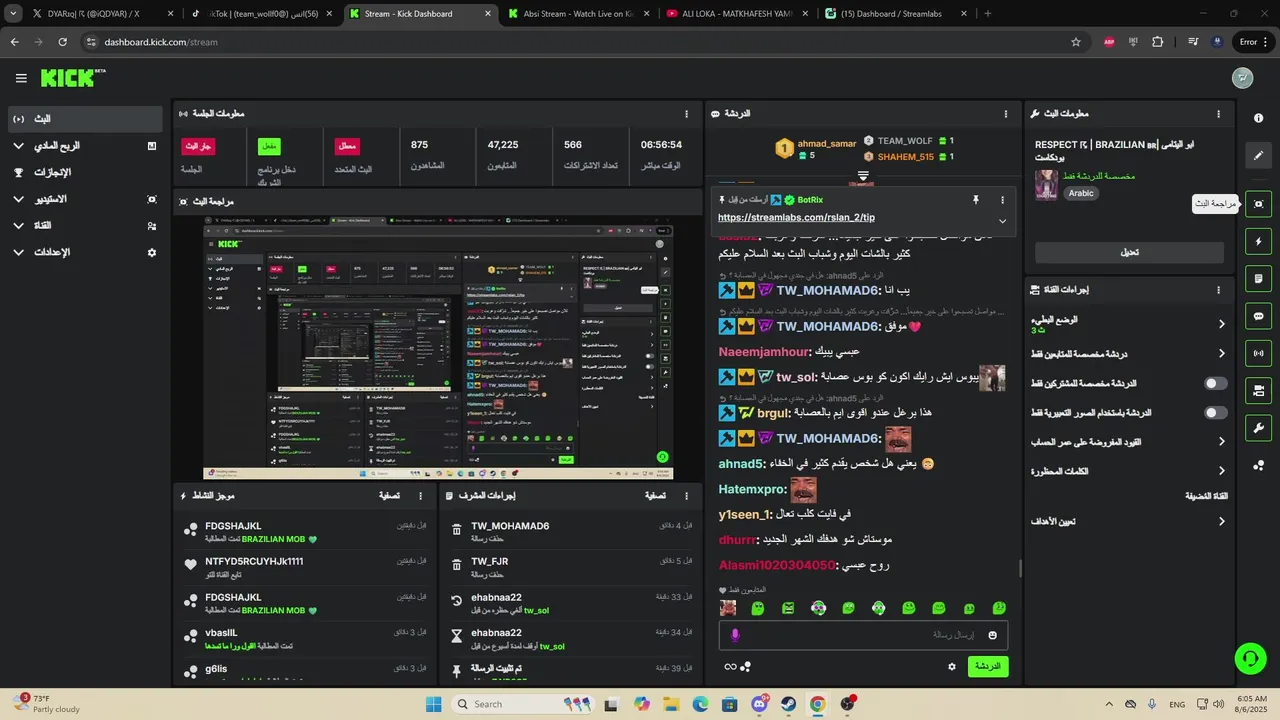Screen dimensions: 1280x720
Task: Expand the الاستديو sidebar section
Action: pos(83,199)
